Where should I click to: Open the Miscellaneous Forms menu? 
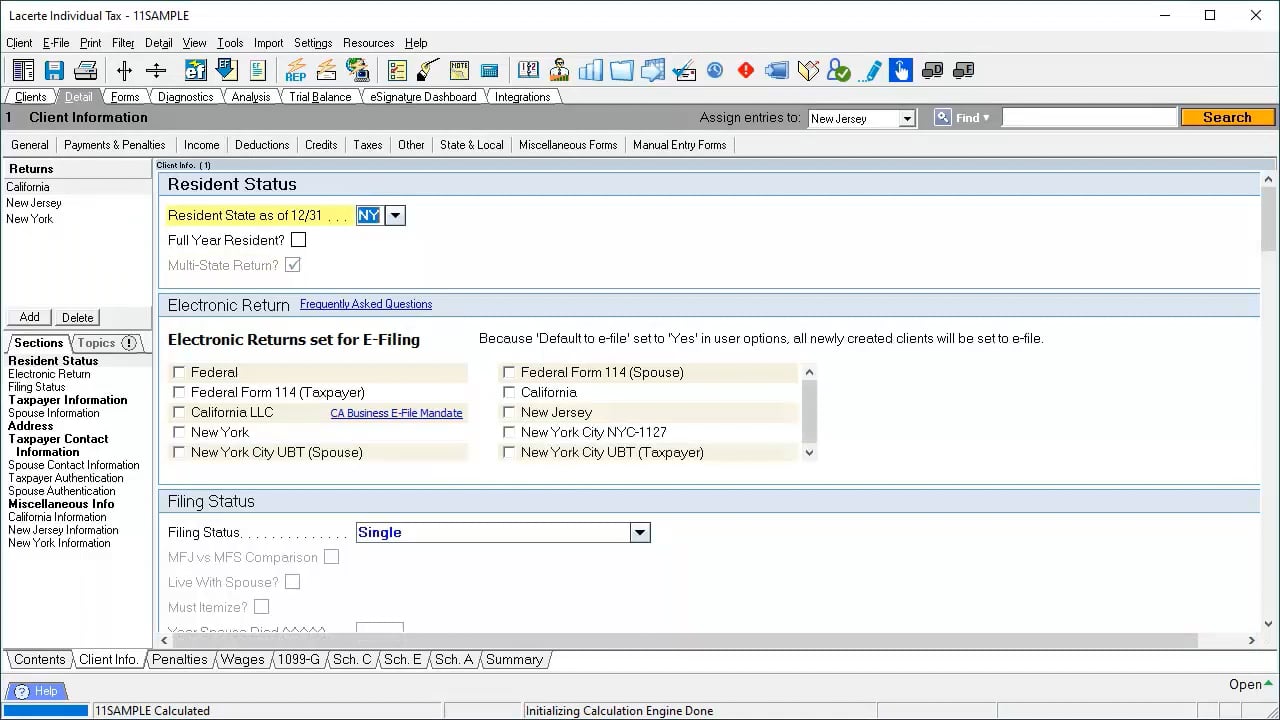point(568,144)
